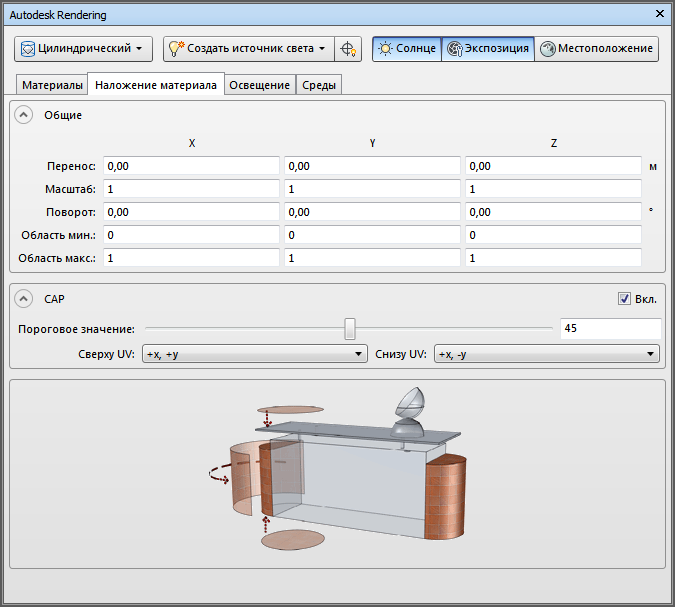Uncheck the Вкл. checkbox

click(x=624, y=298)
